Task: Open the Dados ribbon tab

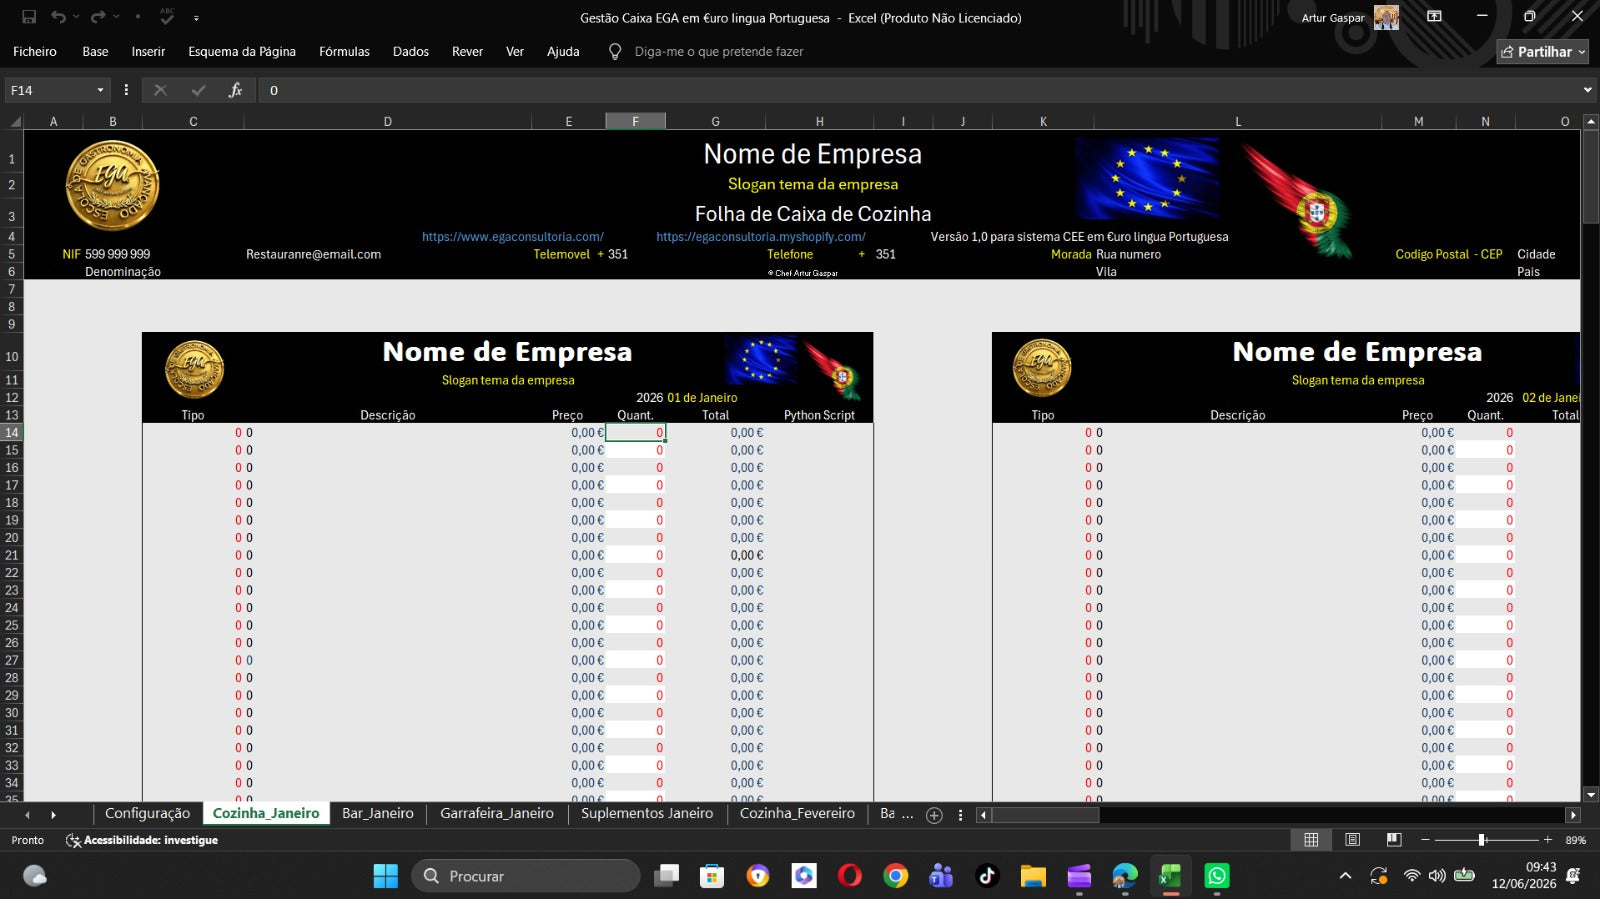Action: coord(410,52)
